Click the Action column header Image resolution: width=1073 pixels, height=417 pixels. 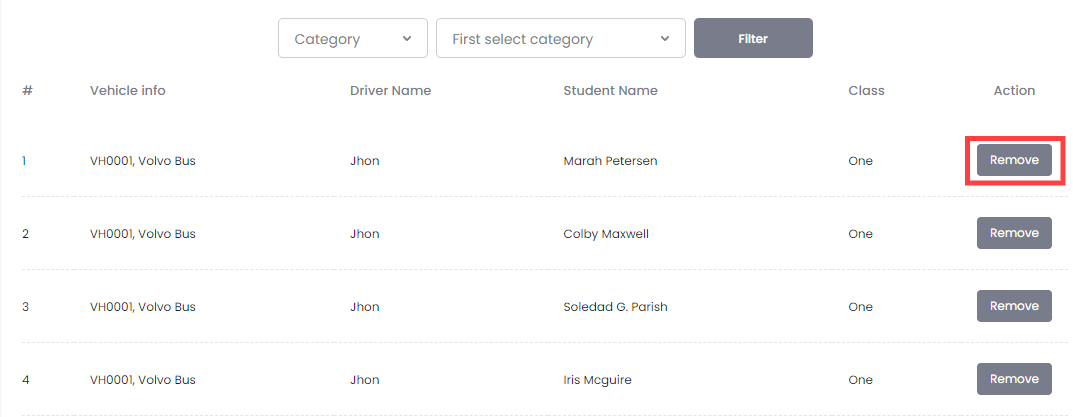(1014, 91)
